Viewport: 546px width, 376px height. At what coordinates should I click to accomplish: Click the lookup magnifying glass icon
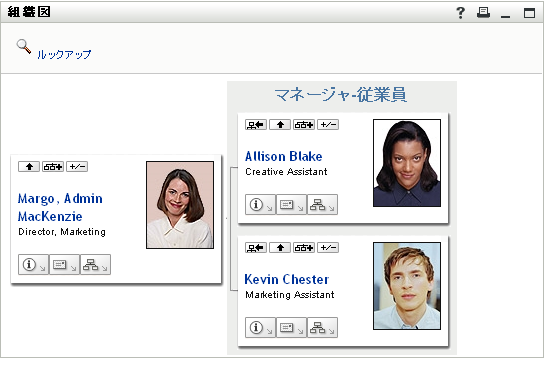click(24, 46)
